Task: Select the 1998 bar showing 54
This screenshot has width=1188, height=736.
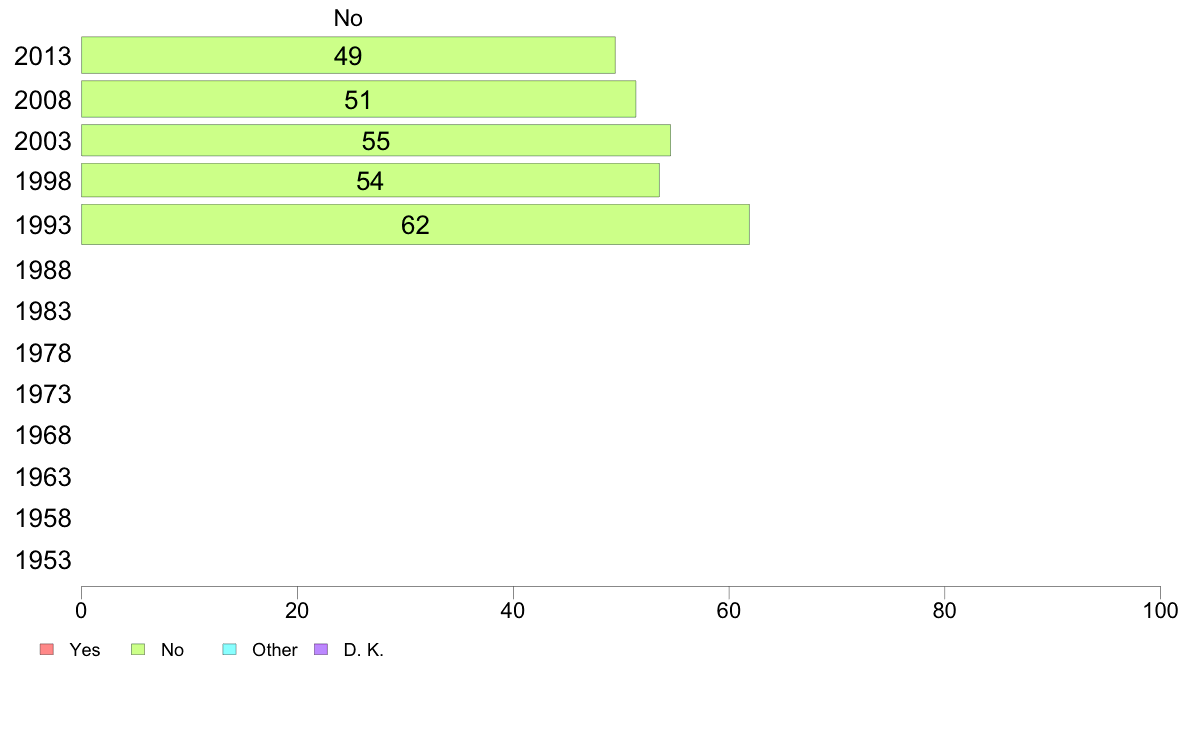Action: coord(370,180)
